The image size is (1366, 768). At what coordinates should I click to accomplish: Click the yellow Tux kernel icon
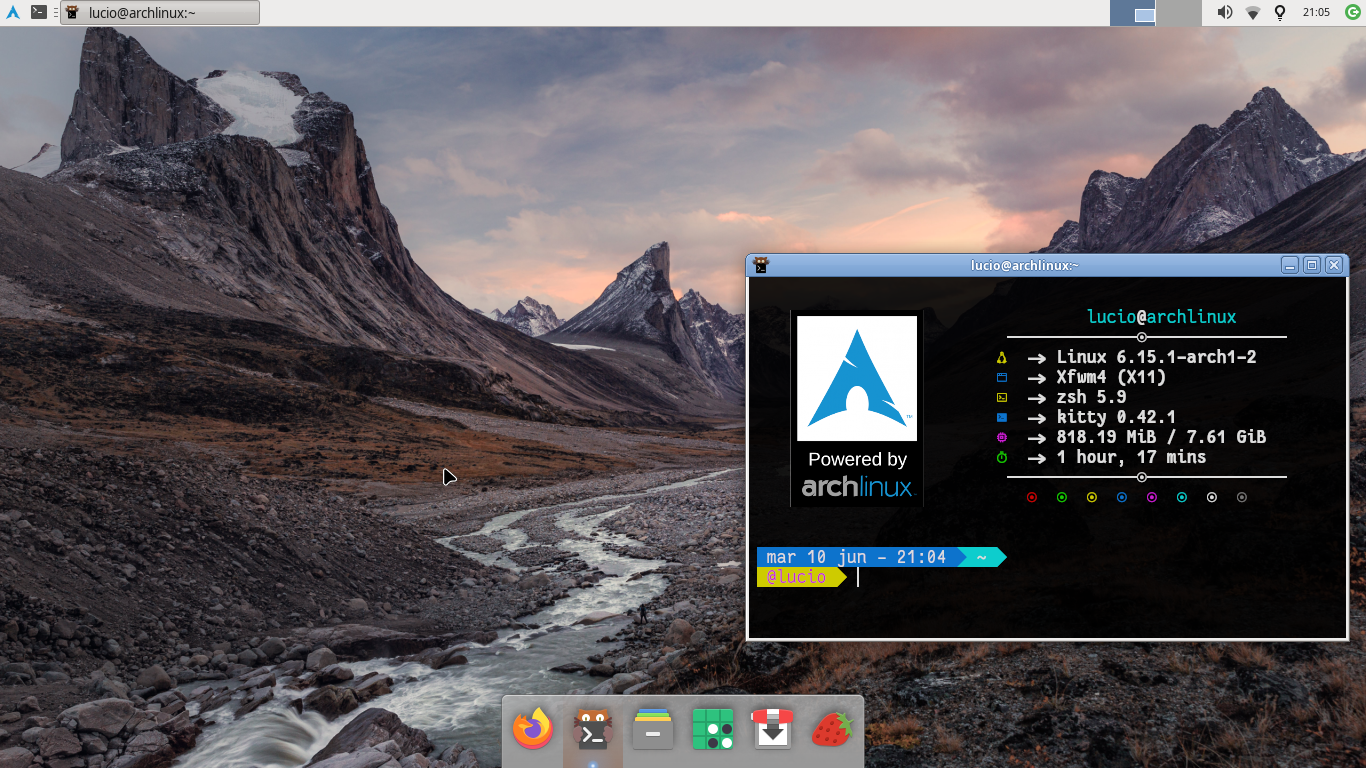pos(1001,358)
